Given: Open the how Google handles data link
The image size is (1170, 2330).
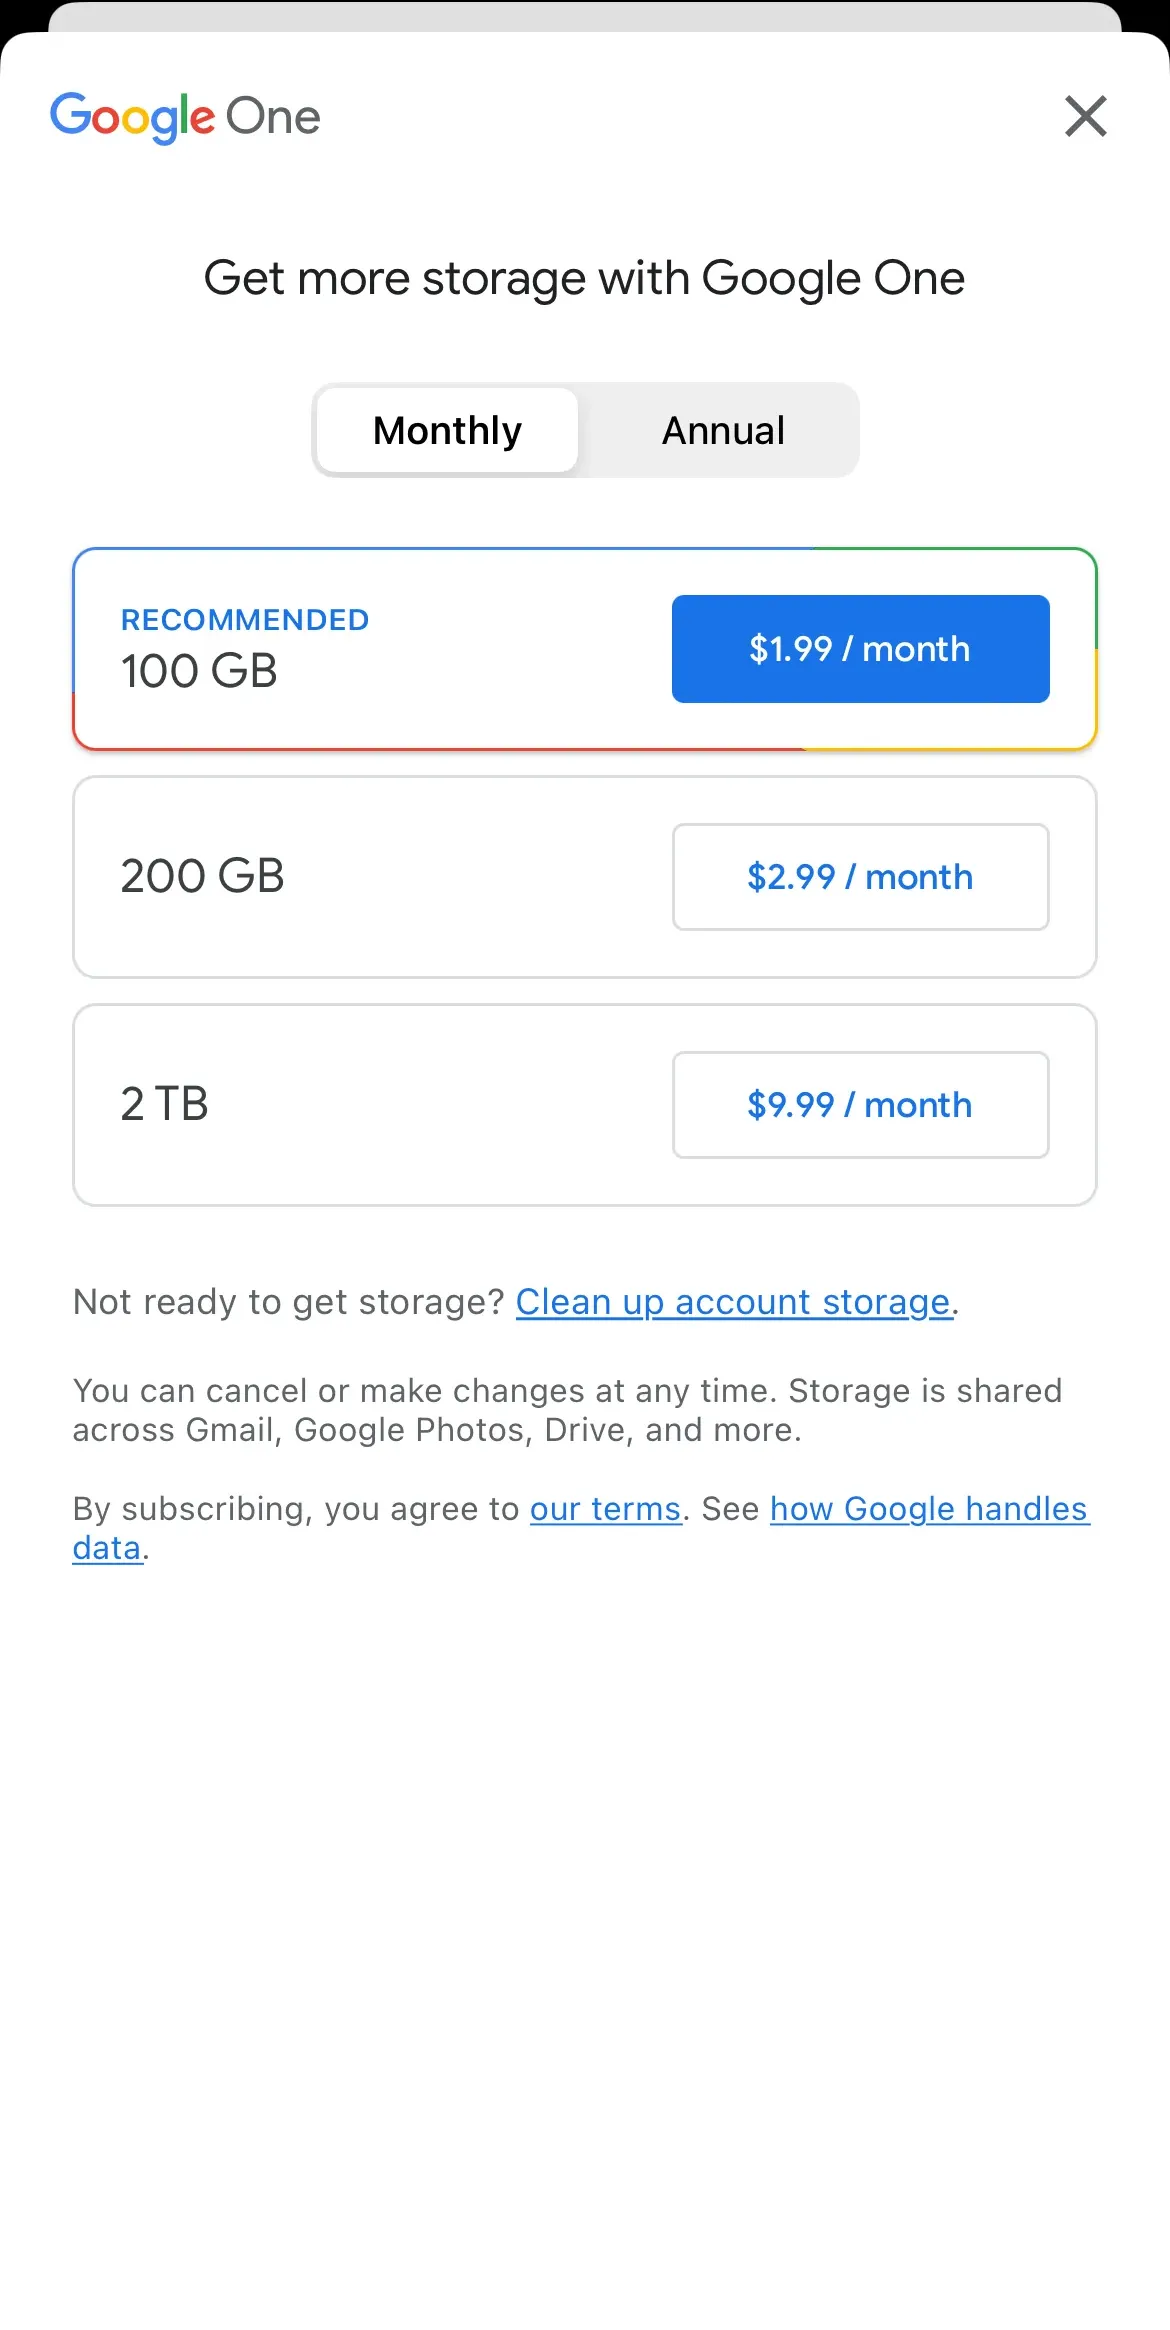Looking at the screenshot, I should (x=928, y=1509).
